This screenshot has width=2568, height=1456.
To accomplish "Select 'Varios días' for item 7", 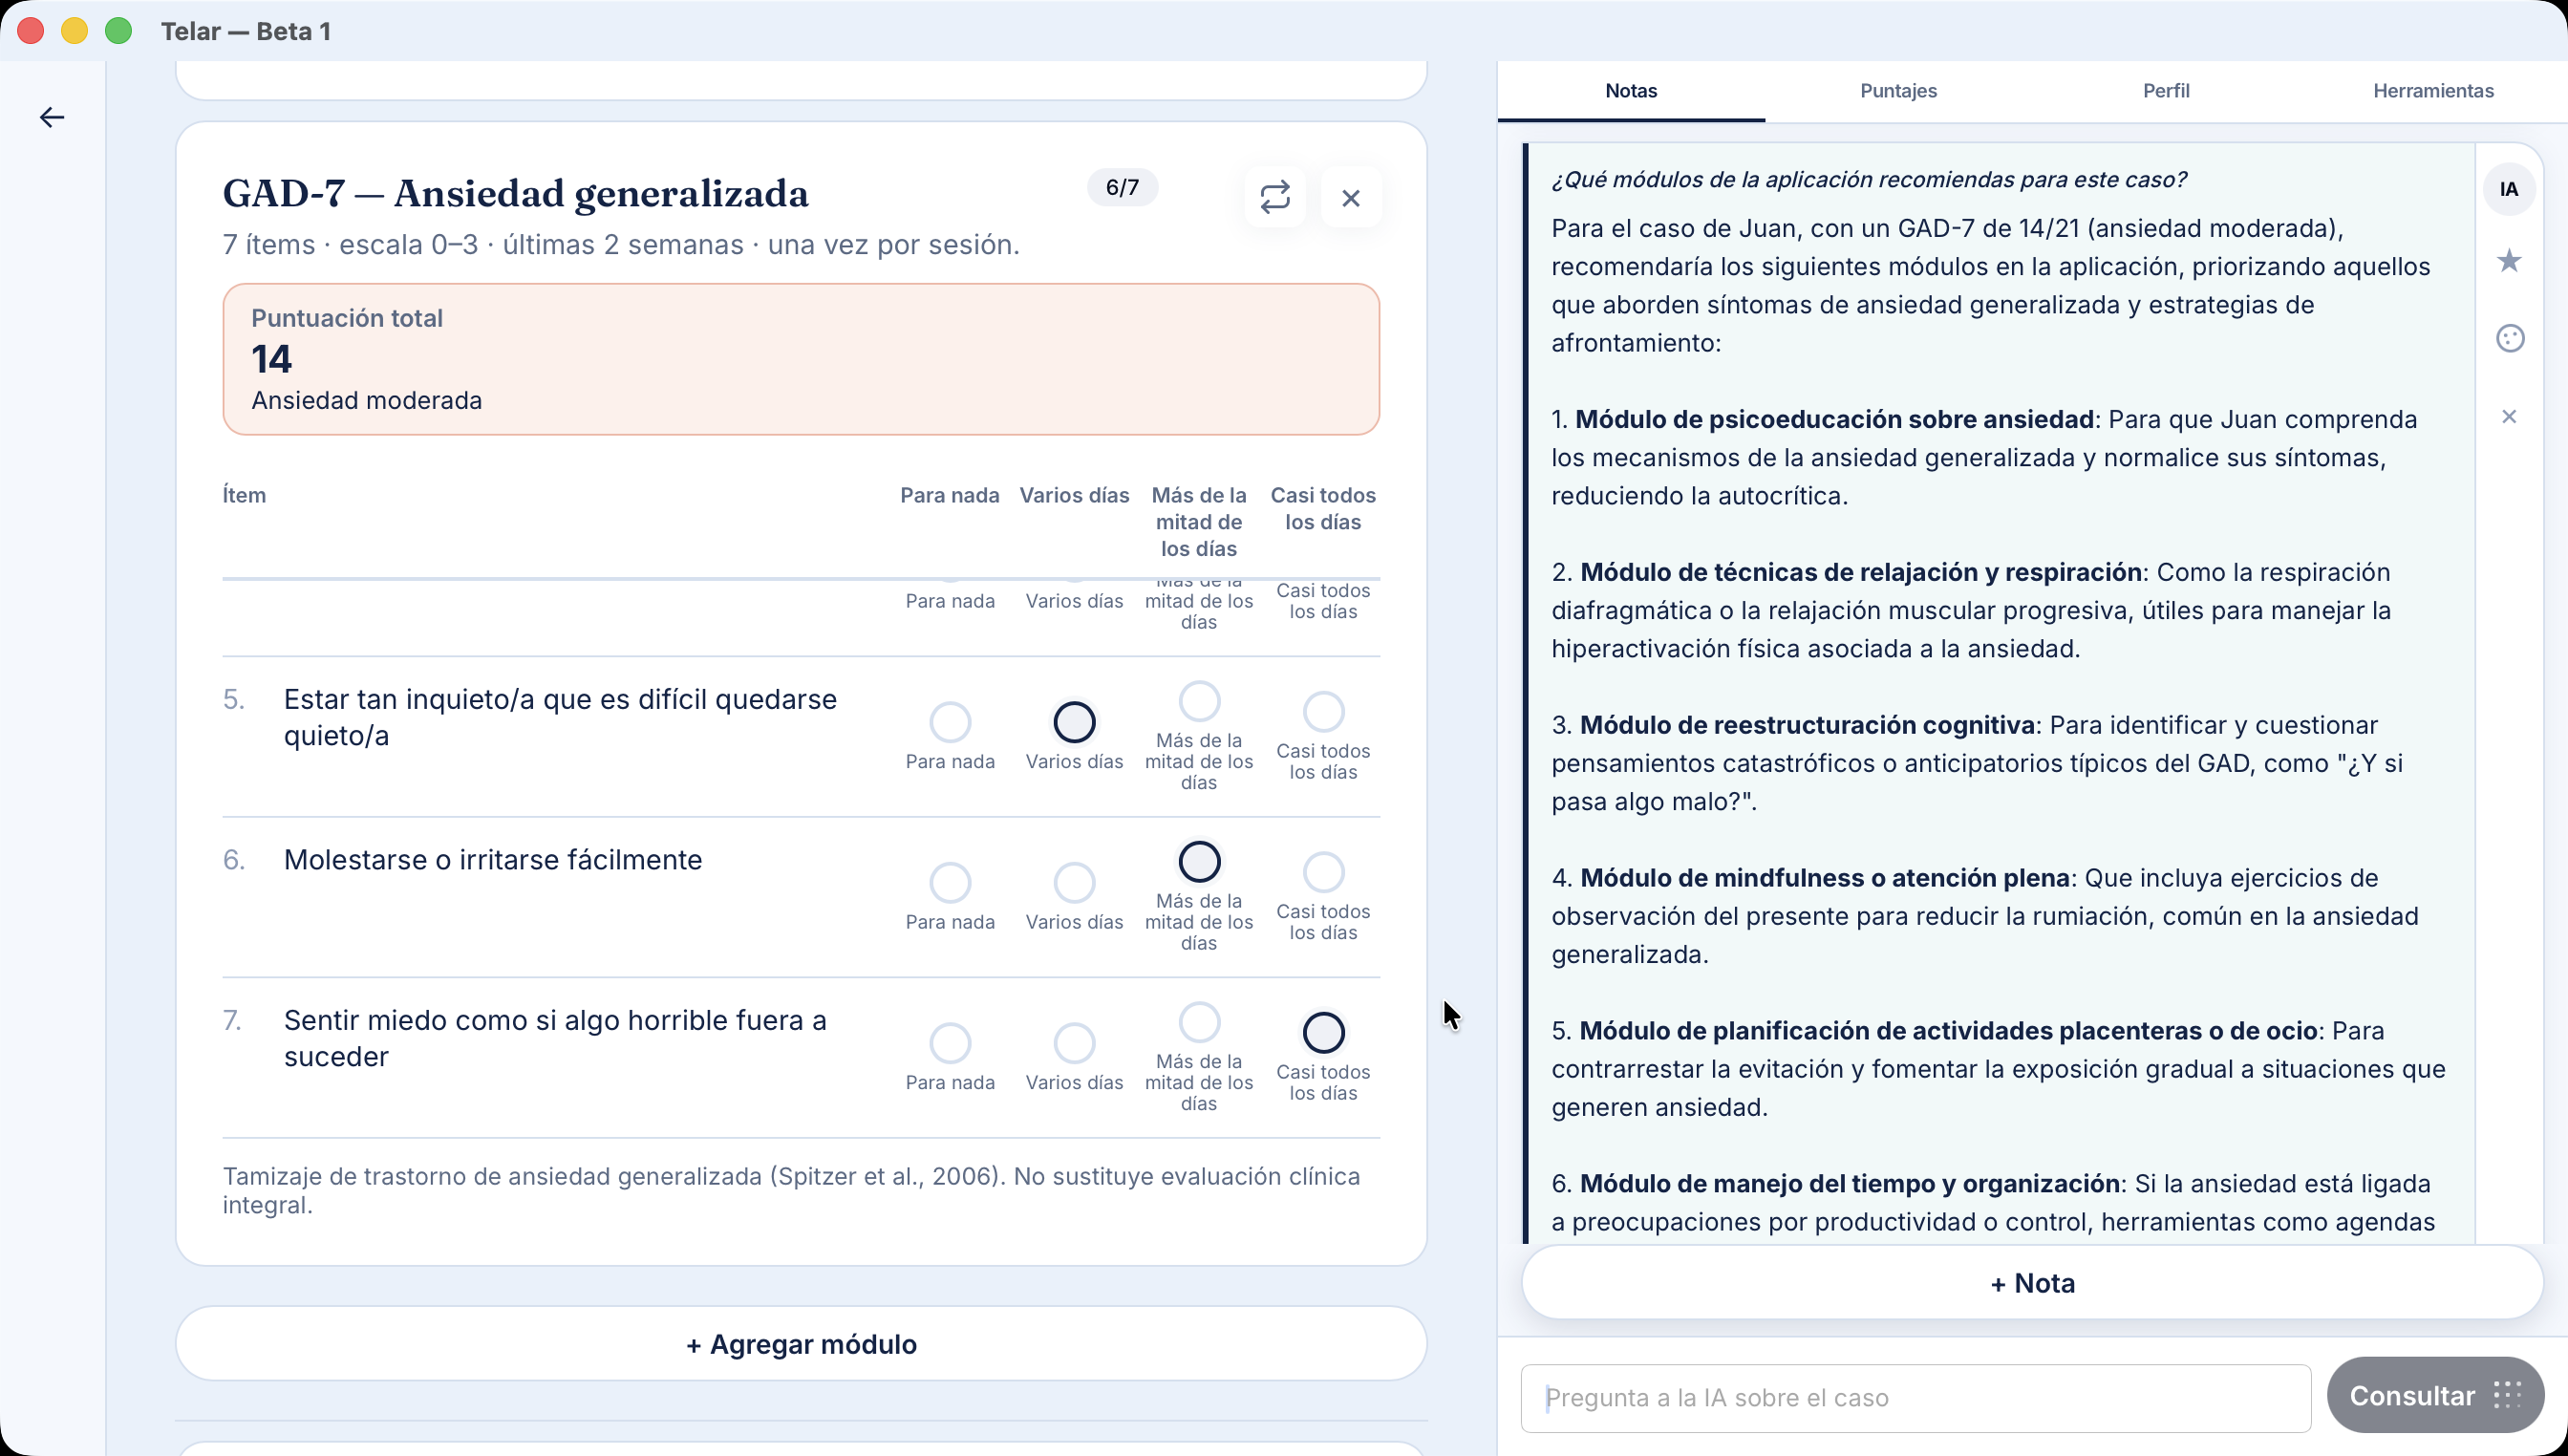I will coord(1074,1043).
